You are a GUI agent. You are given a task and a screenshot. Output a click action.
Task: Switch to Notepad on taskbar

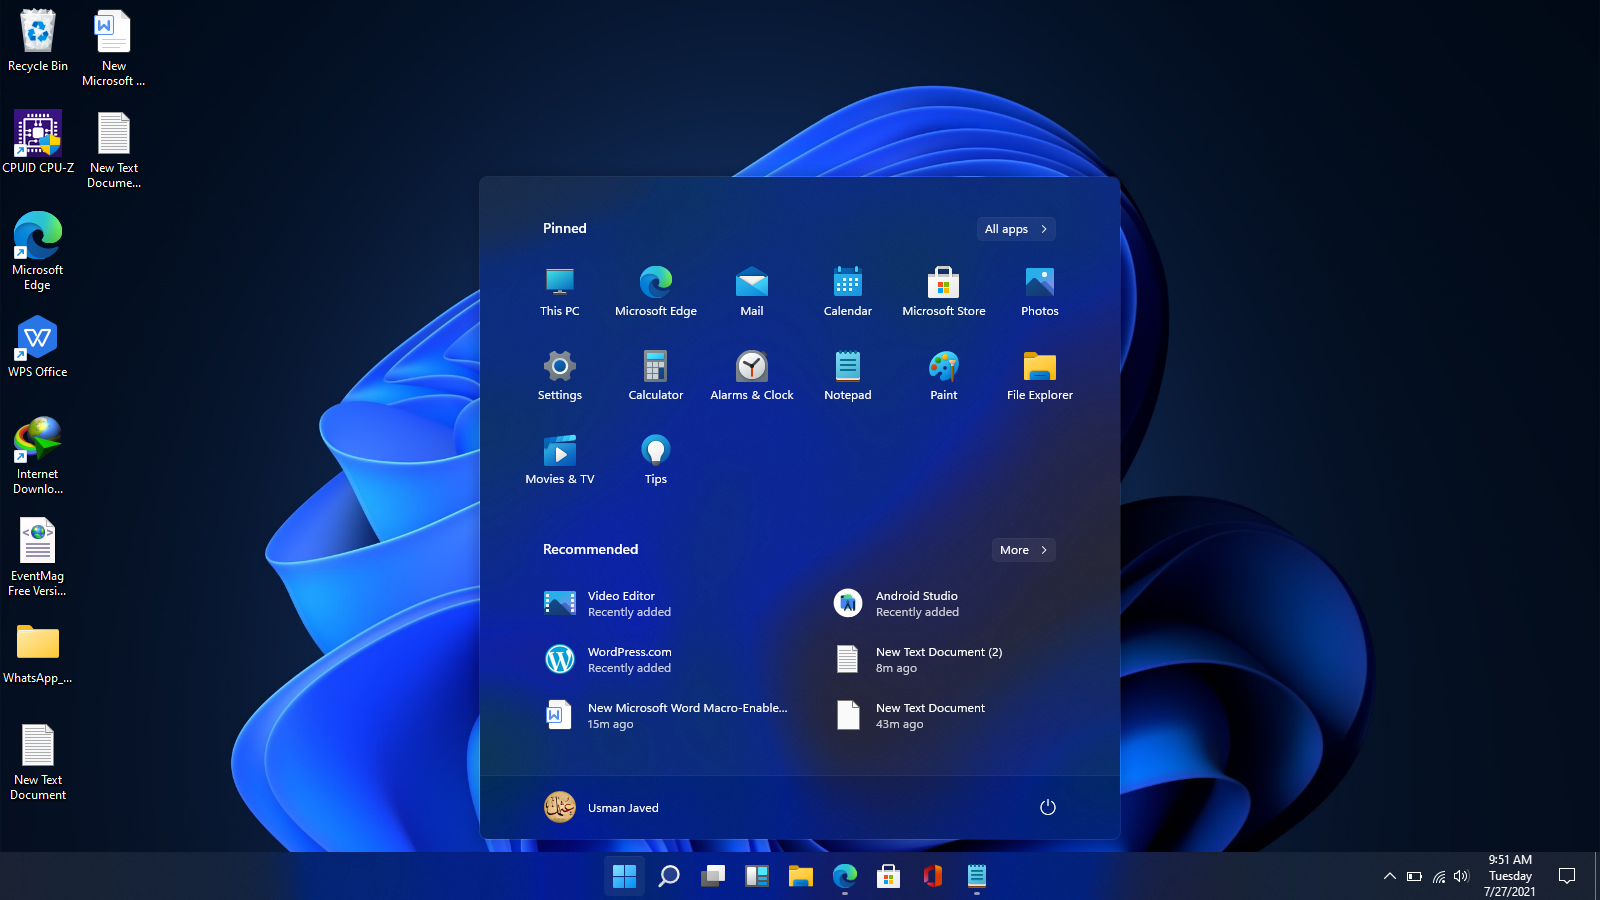point(977,877)
